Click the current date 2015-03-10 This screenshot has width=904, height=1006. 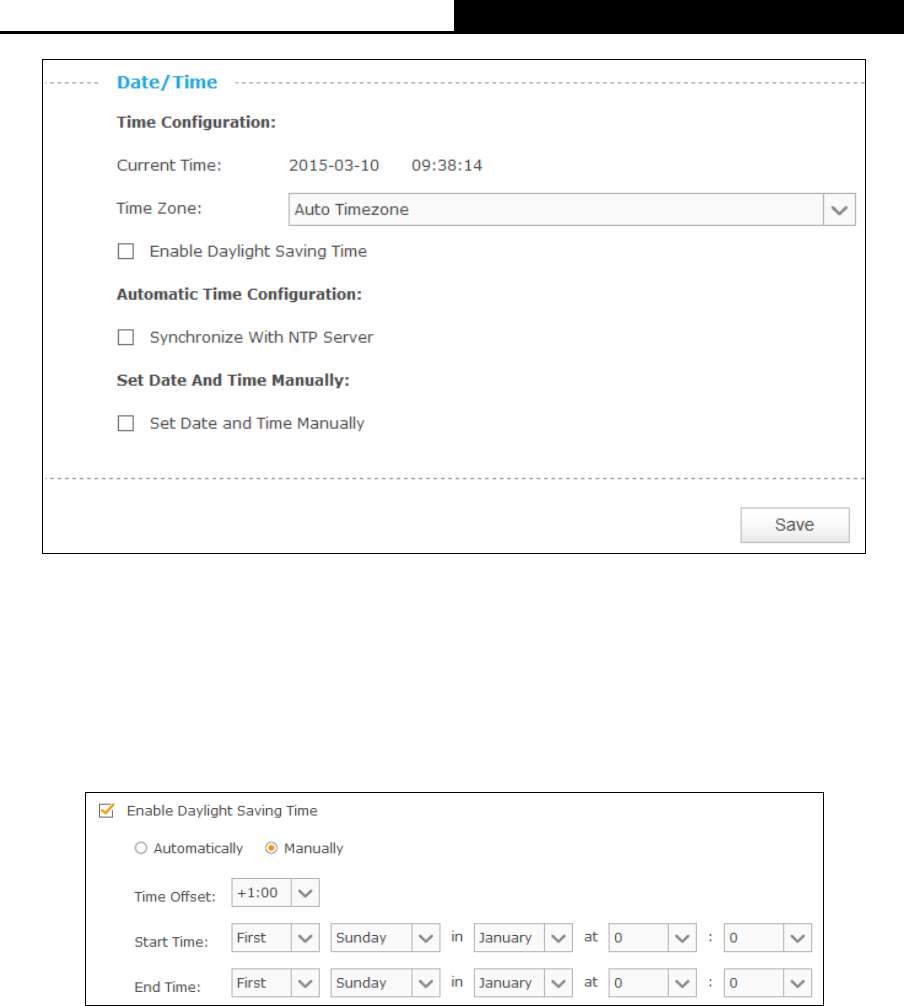334,166
